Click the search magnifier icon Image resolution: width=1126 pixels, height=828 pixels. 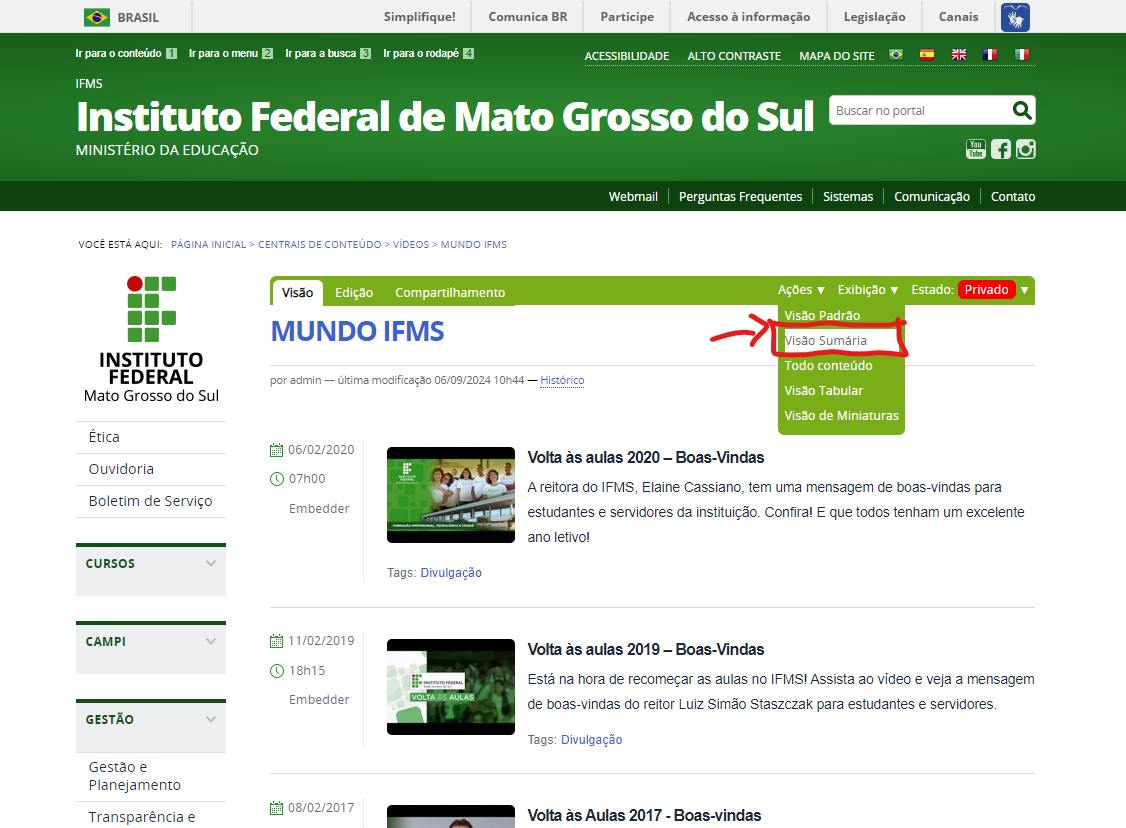[x=1021, y=110]
